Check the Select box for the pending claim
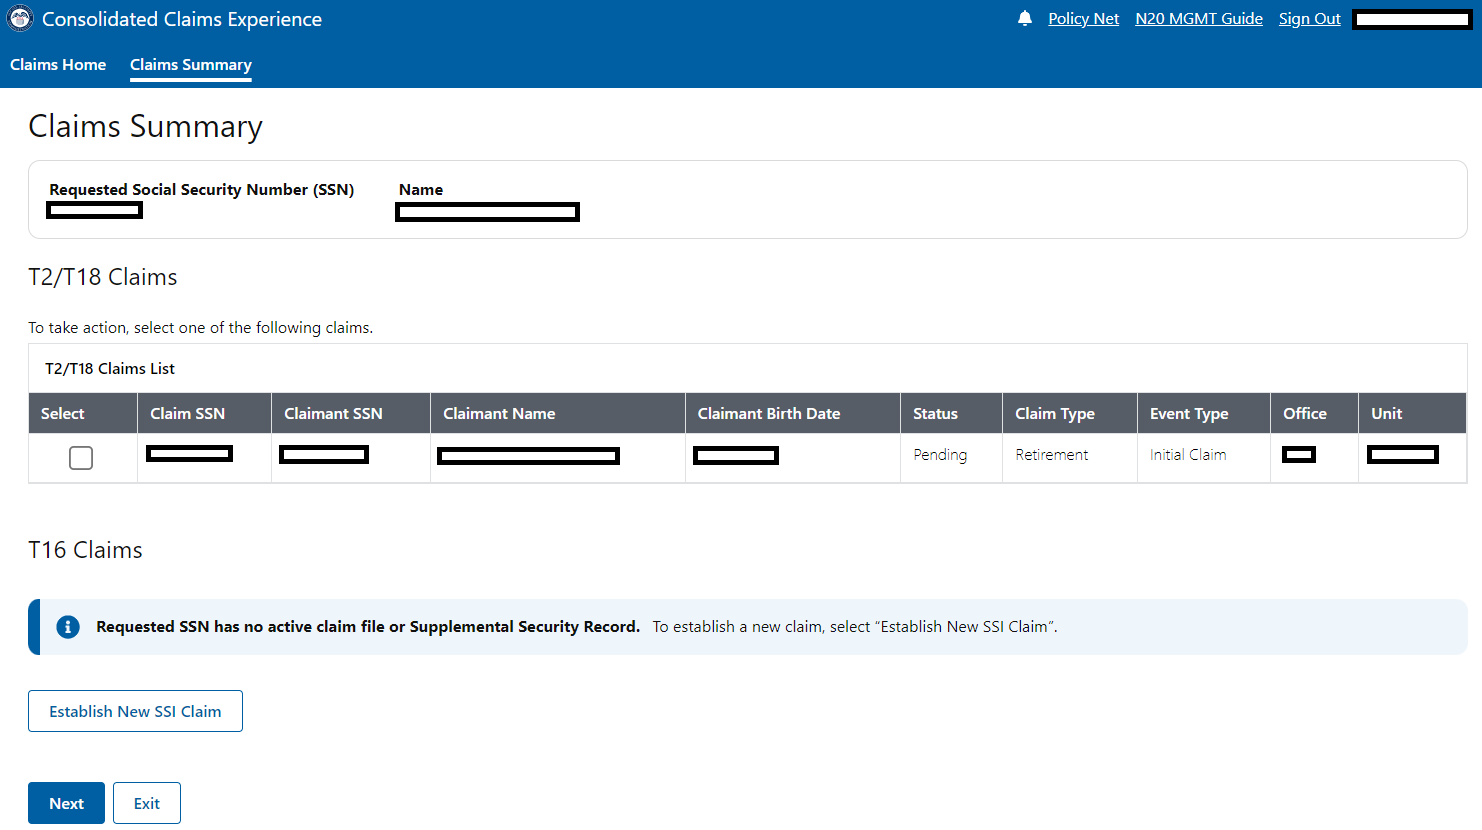This screenshot has width=1482, height=830. click(81, 458)
